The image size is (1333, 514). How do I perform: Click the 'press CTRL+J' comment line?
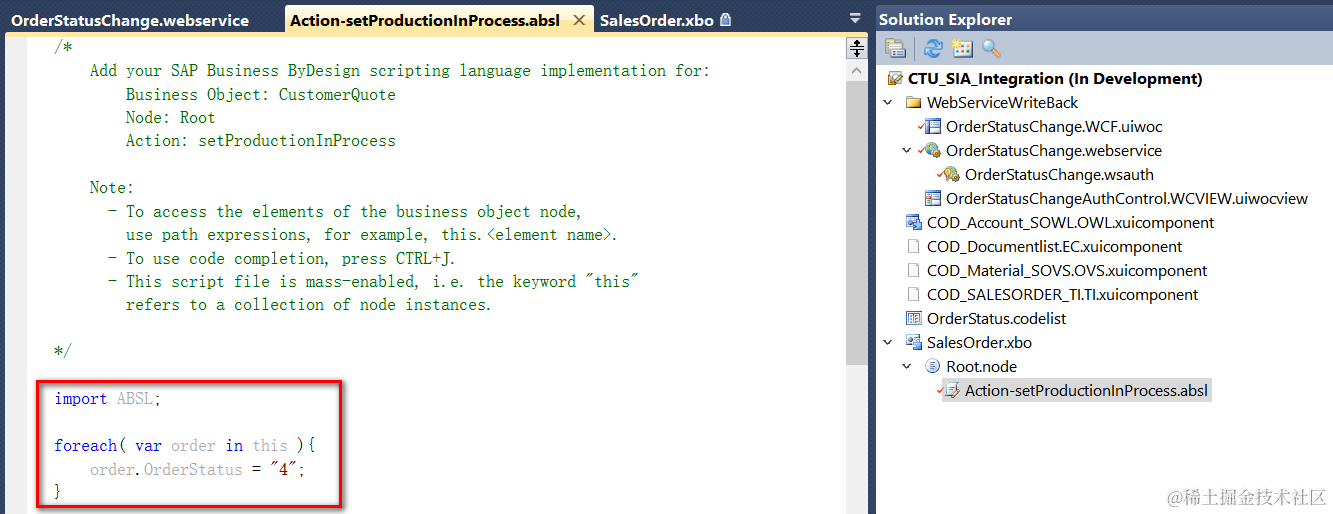tap(282, 258)
